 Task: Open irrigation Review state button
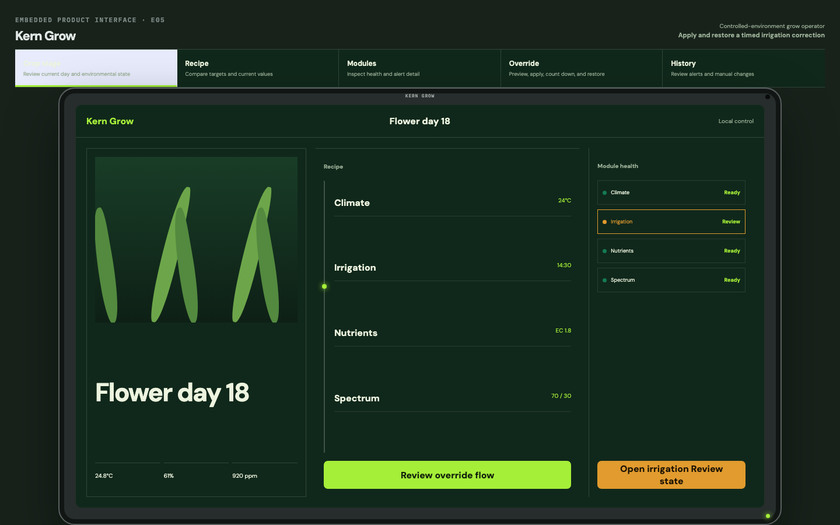click(671, 475)
